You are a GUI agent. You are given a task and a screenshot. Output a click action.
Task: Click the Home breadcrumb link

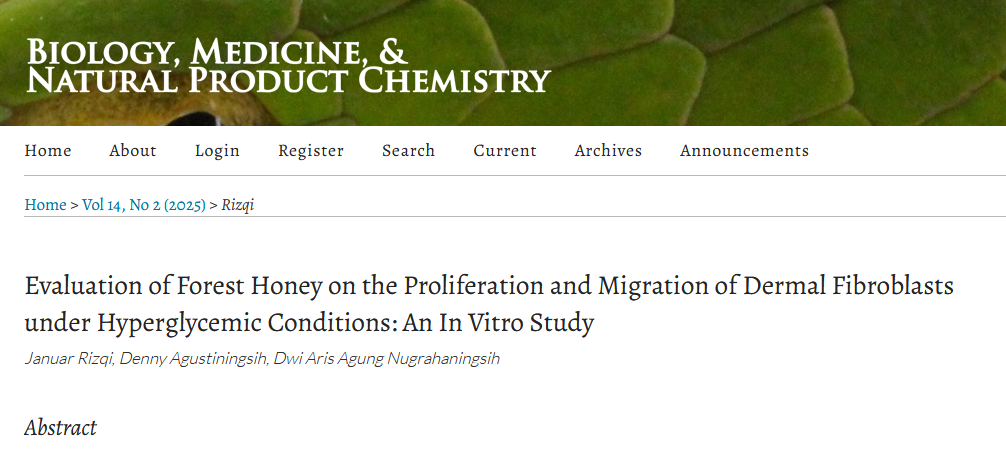coord(45,205)
